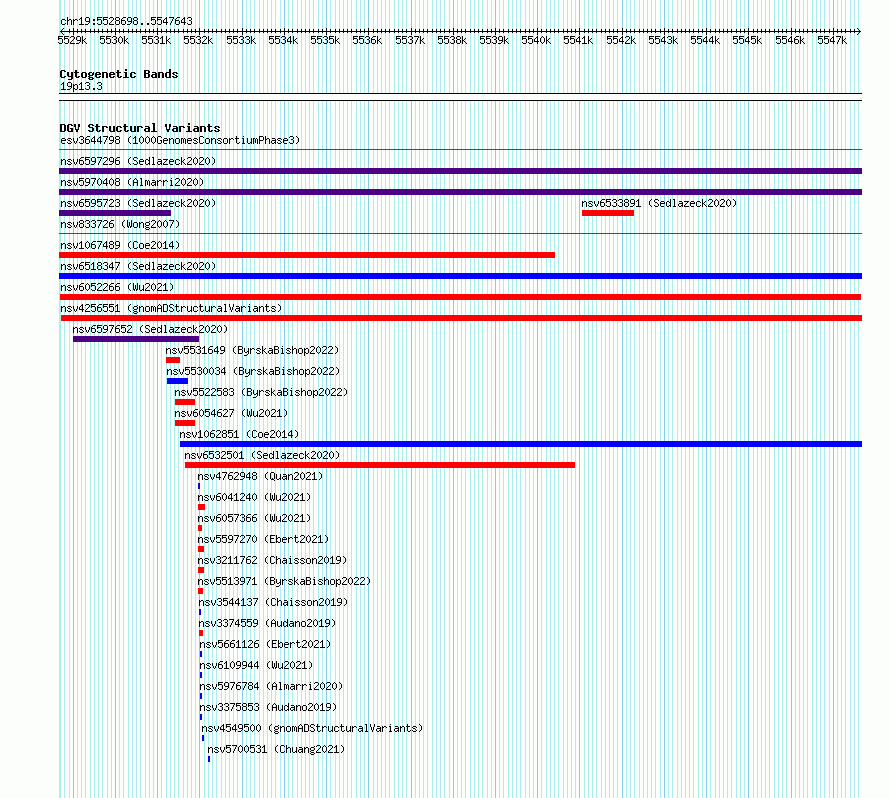The image size is (890, 798).
Task: Click the nsv5661126 (Ebert2021) label
Action: (265, 644)
